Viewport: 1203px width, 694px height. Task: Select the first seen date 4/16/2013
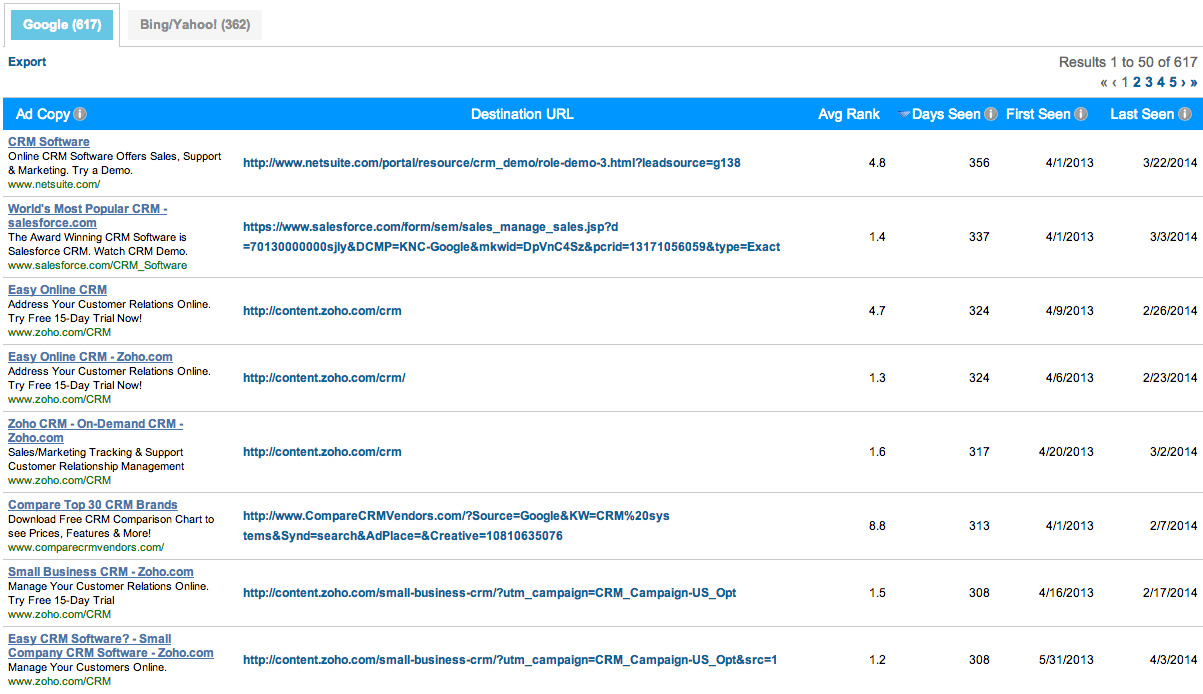[x=1066, y=593]
